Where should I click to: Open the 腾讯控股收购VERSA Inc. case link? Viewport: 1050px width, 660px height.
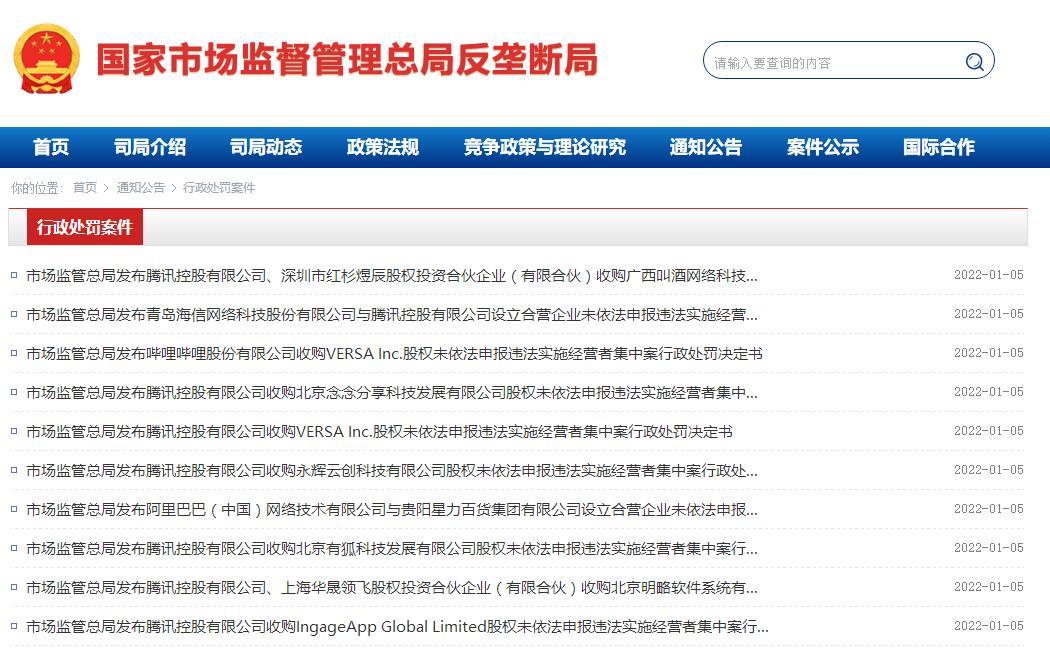pyautogui.click(x=379, y=432)
